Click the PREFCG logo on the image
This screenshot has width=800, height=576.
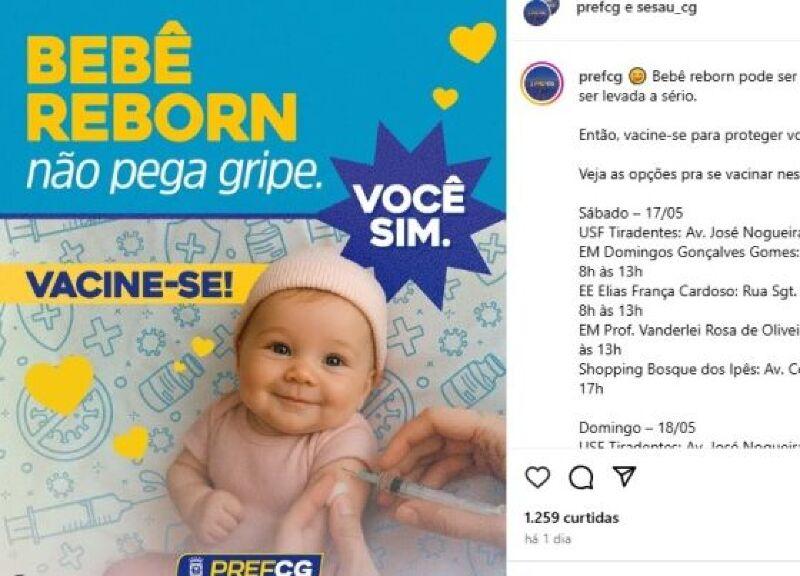(251, 565)
